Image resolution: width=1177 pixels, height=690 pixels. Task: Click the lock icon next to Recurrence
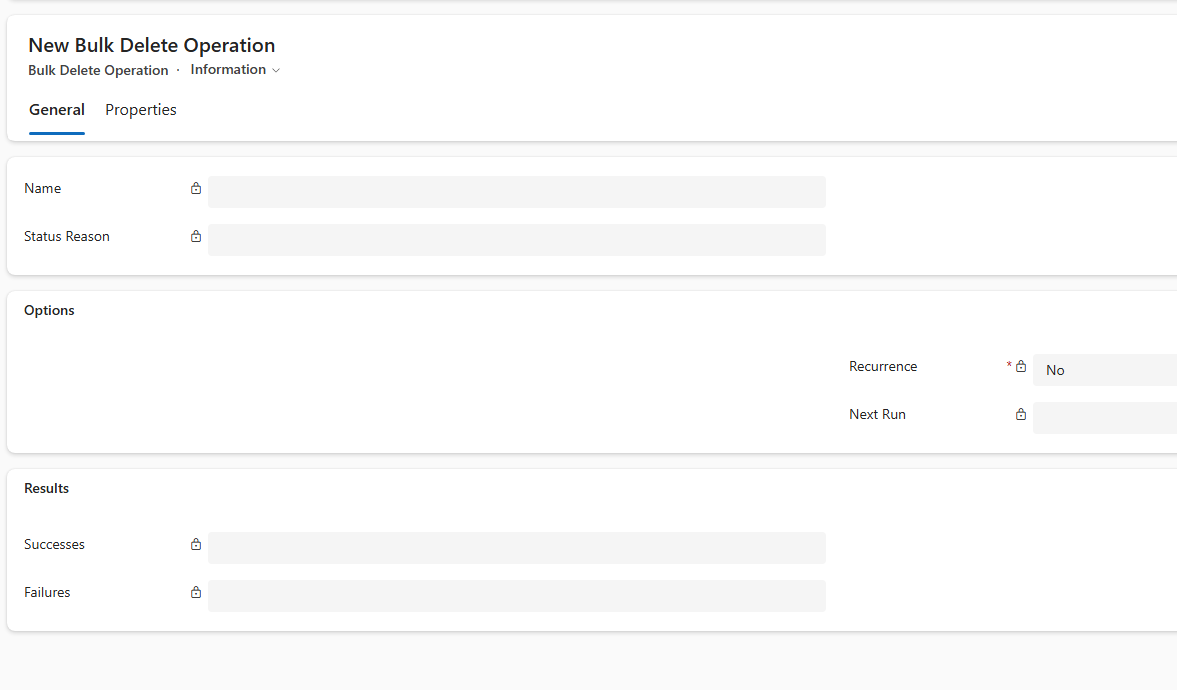[x=1021, y=367]
